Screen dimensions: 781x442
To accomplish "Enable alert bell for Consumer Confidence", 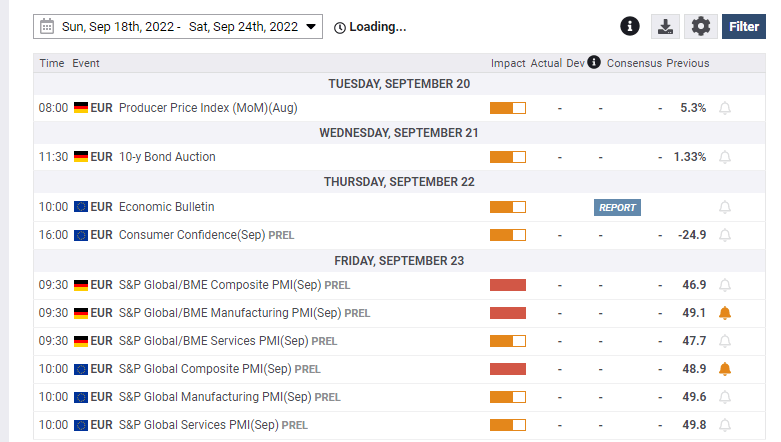I will coord(725,235).
